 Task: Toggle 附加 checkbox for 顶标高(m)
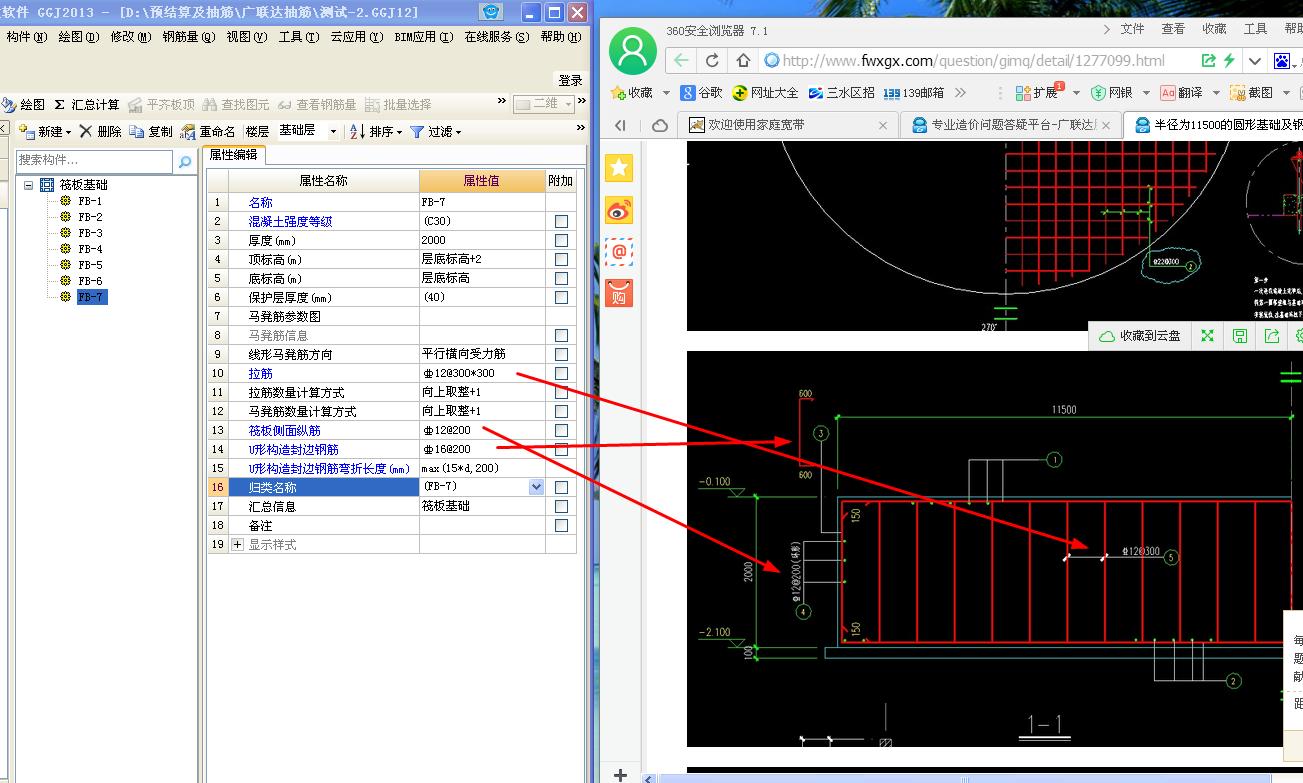tap(561, 260)
